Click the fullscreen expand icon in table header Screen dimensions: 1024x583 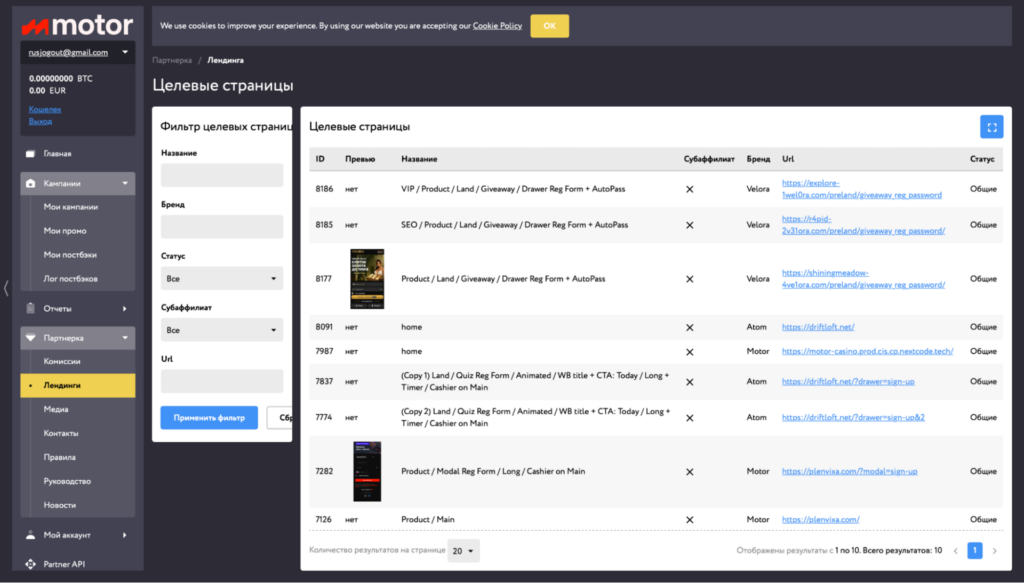pyautogui.click(x=991, y=127)
